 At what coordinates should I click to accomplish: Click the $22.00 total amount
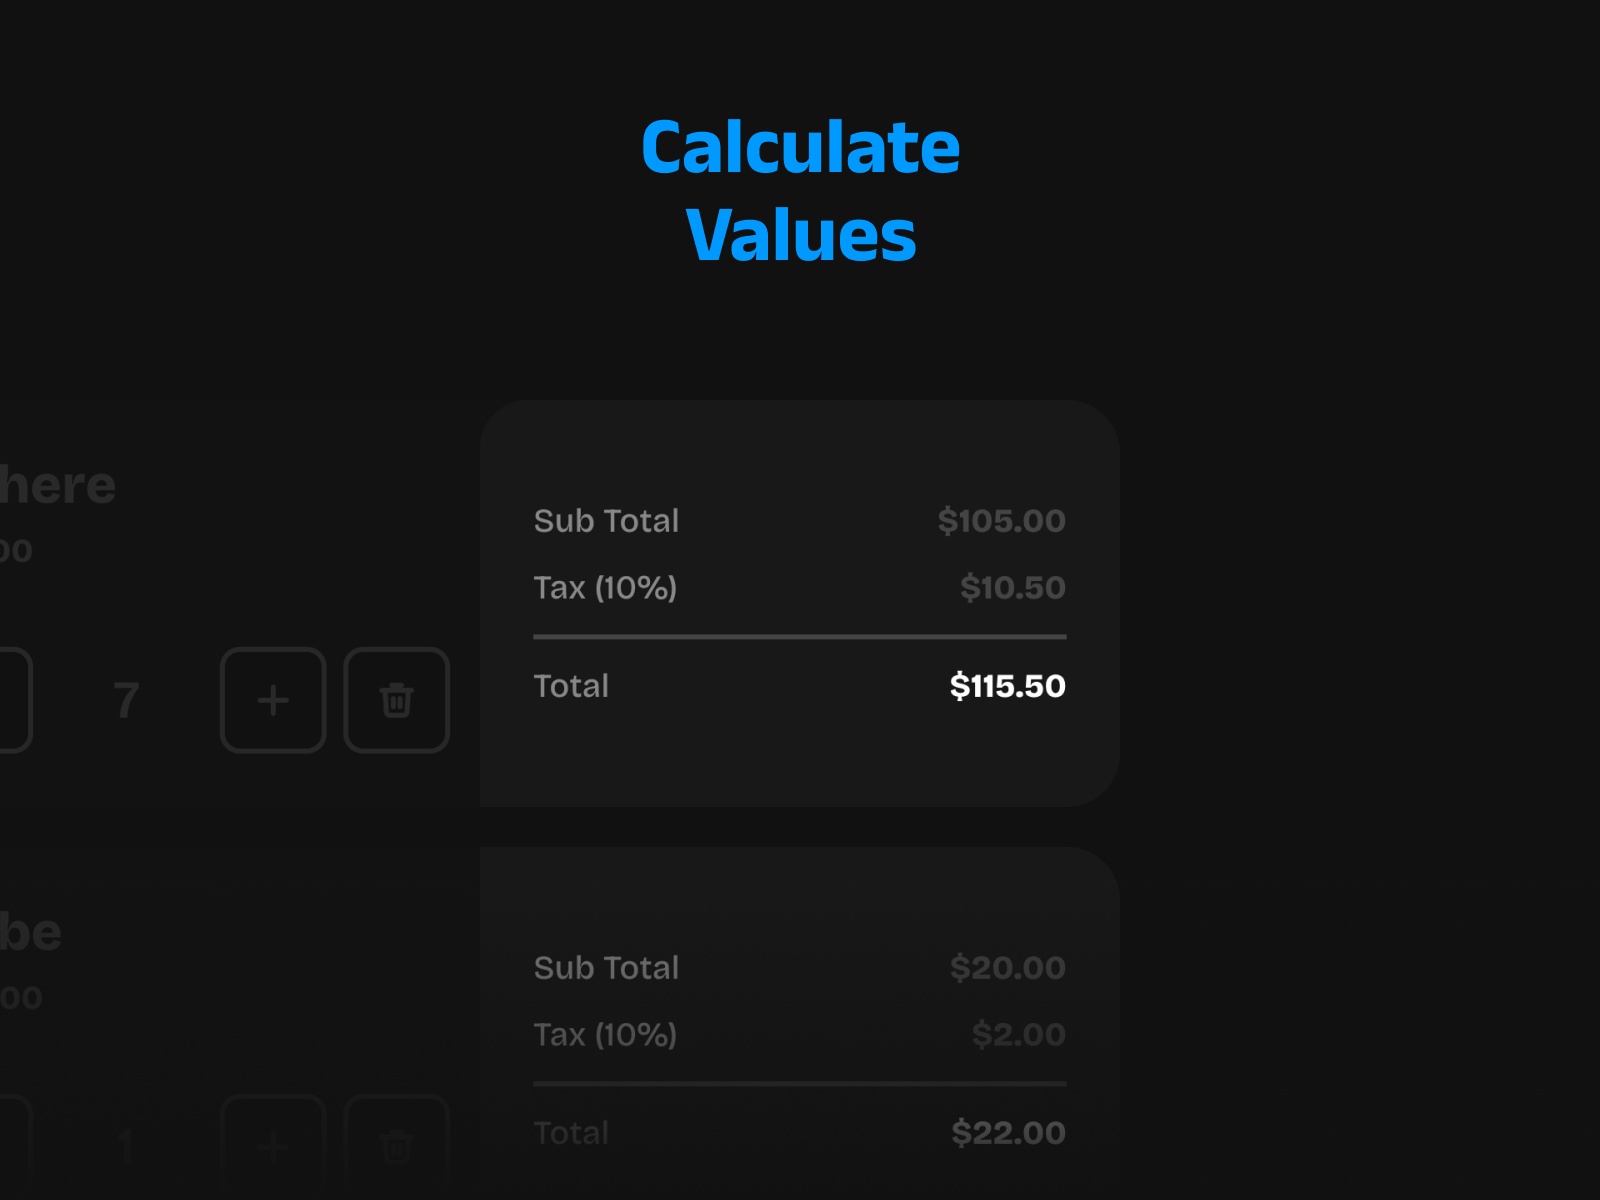[x=1008, y=1133]
